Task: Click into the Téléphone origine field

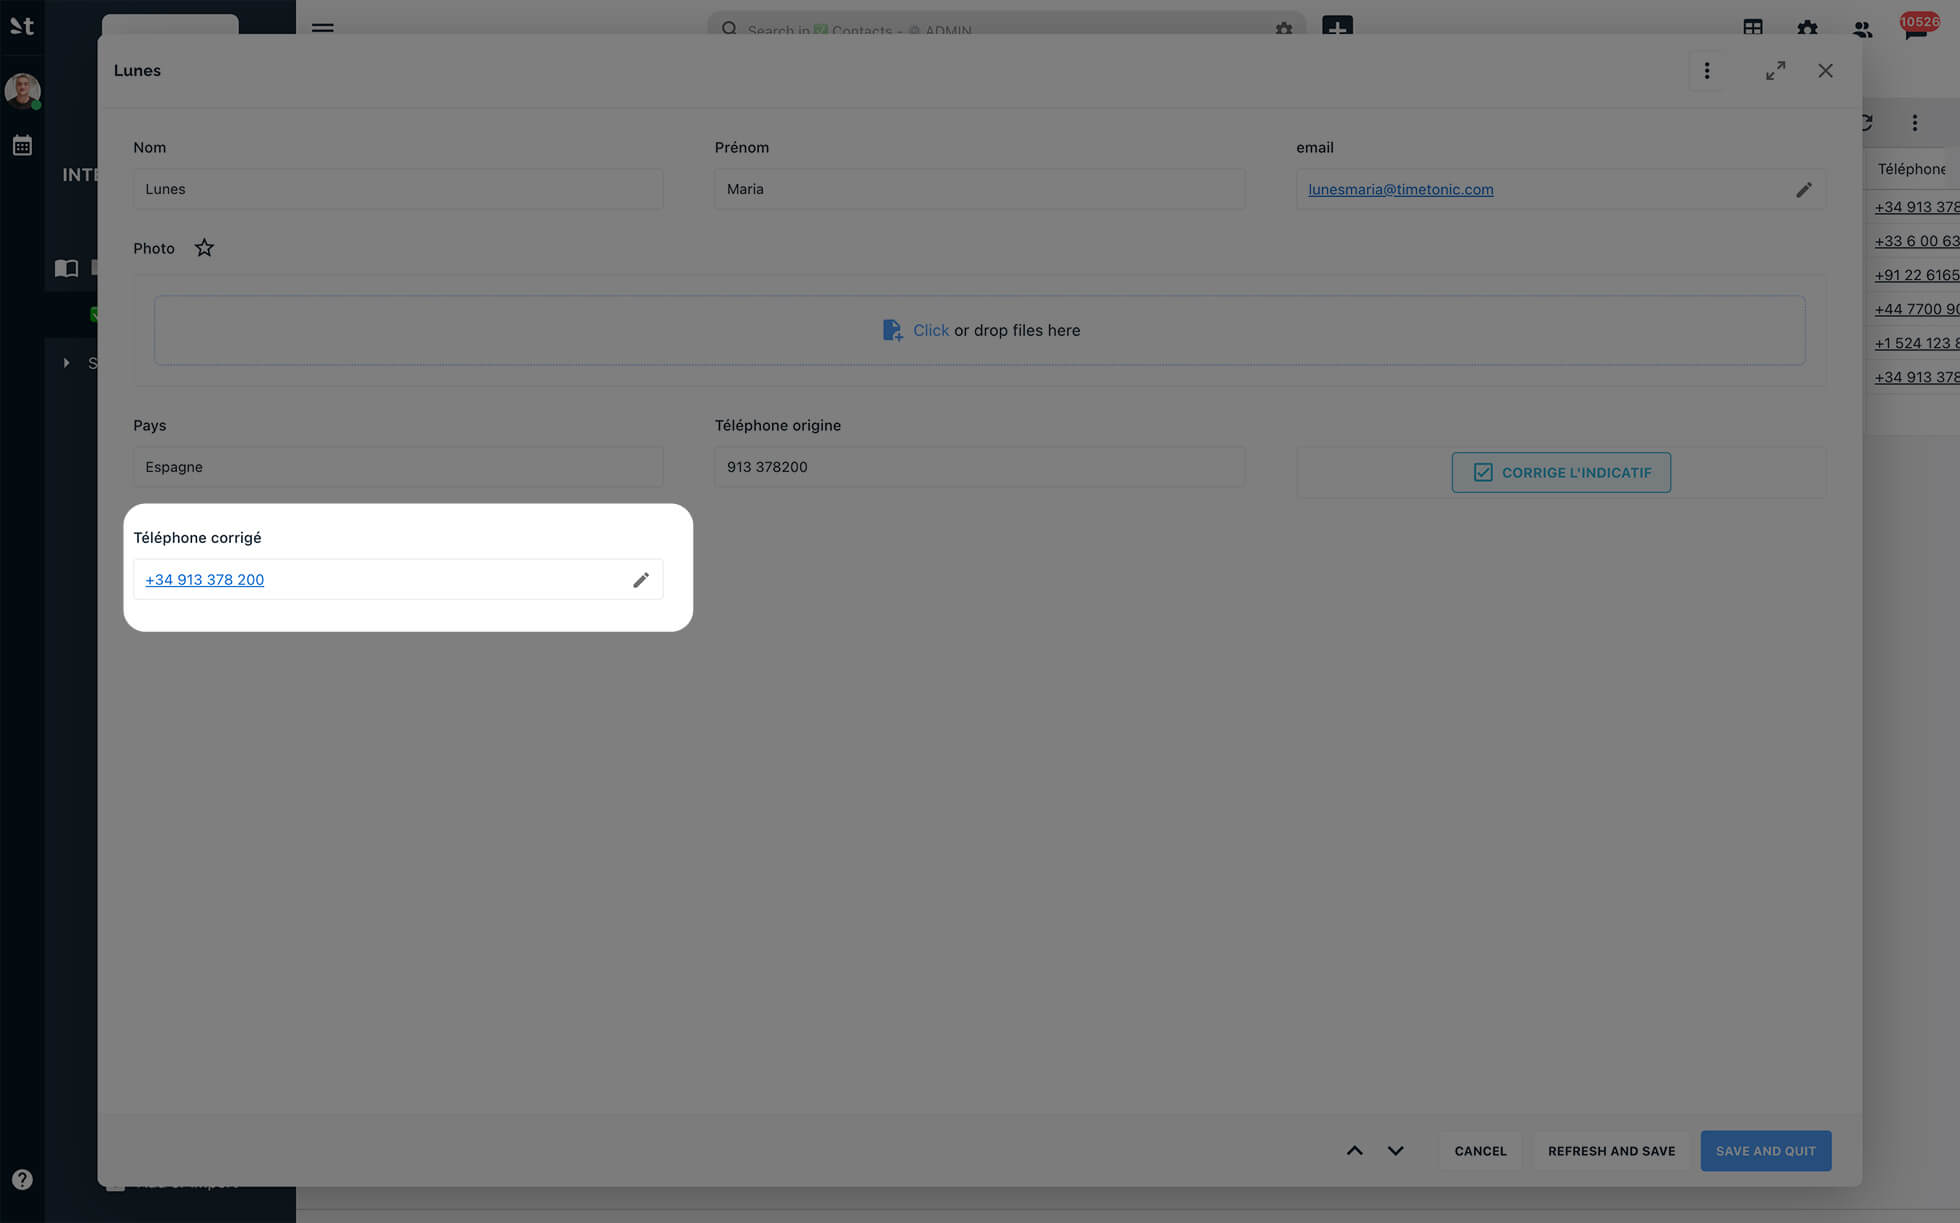Action: click(978, 467)
